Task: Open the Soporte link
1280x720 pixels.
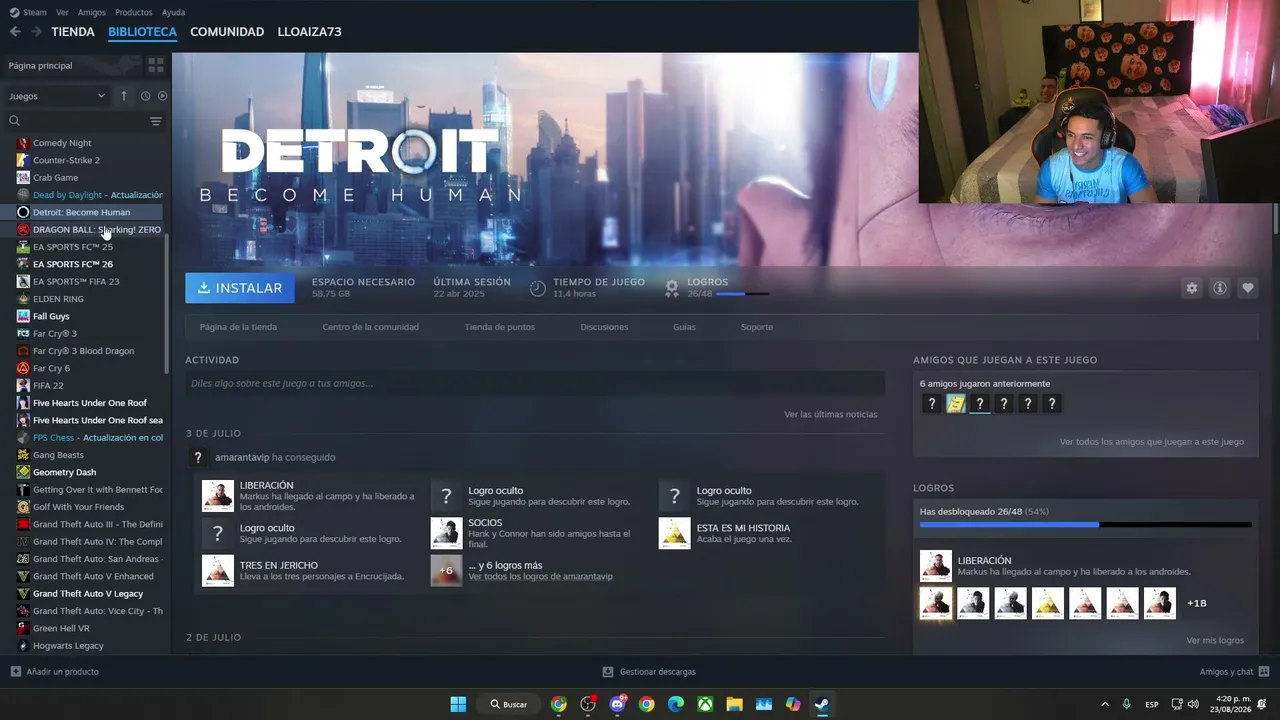Action: 757,327
